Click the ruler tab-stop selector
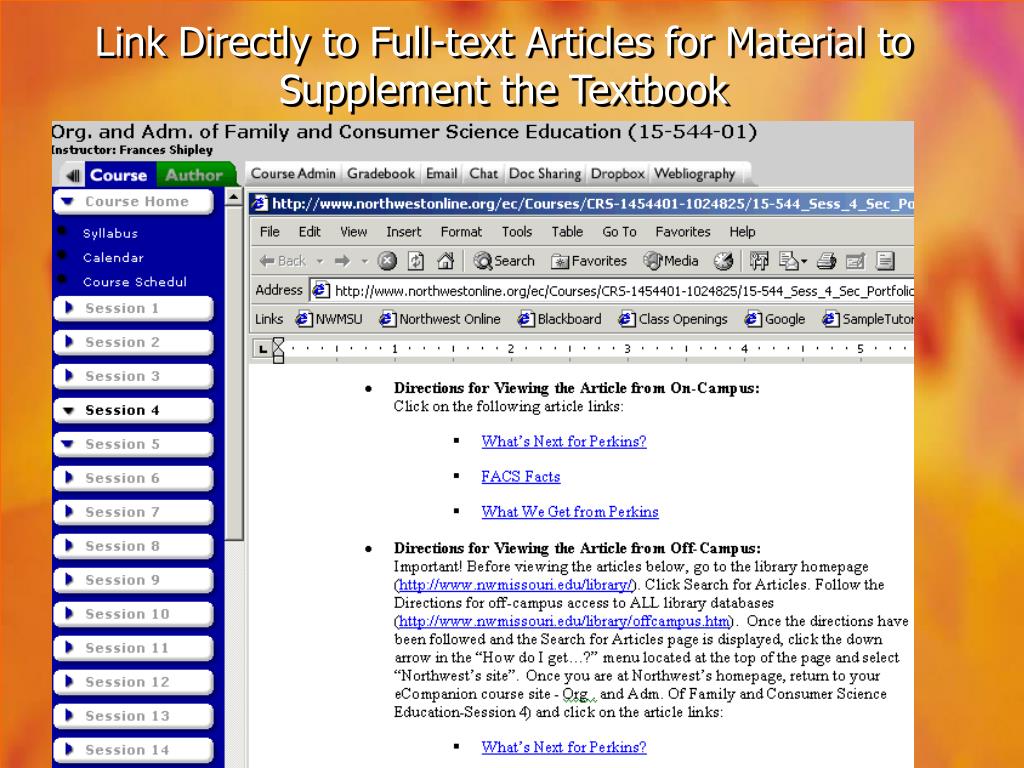 tap(263, 349)
